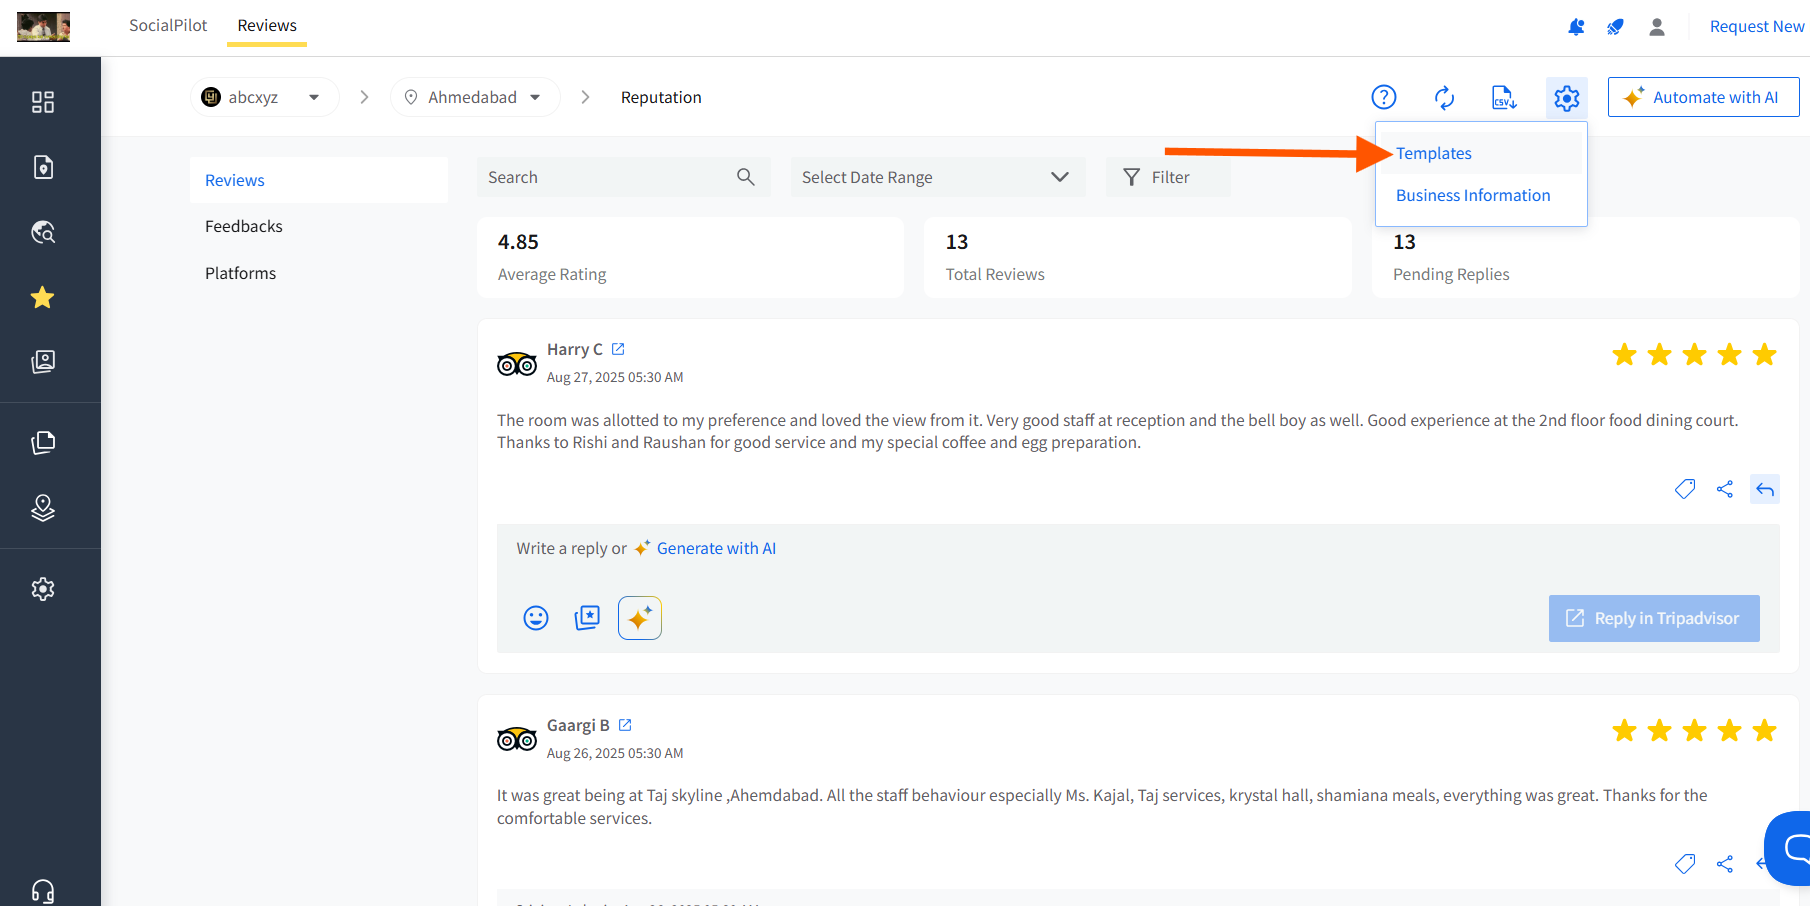Click Generate with AI link
Screen dimensions: 1810x906
[x=716, y=548]
